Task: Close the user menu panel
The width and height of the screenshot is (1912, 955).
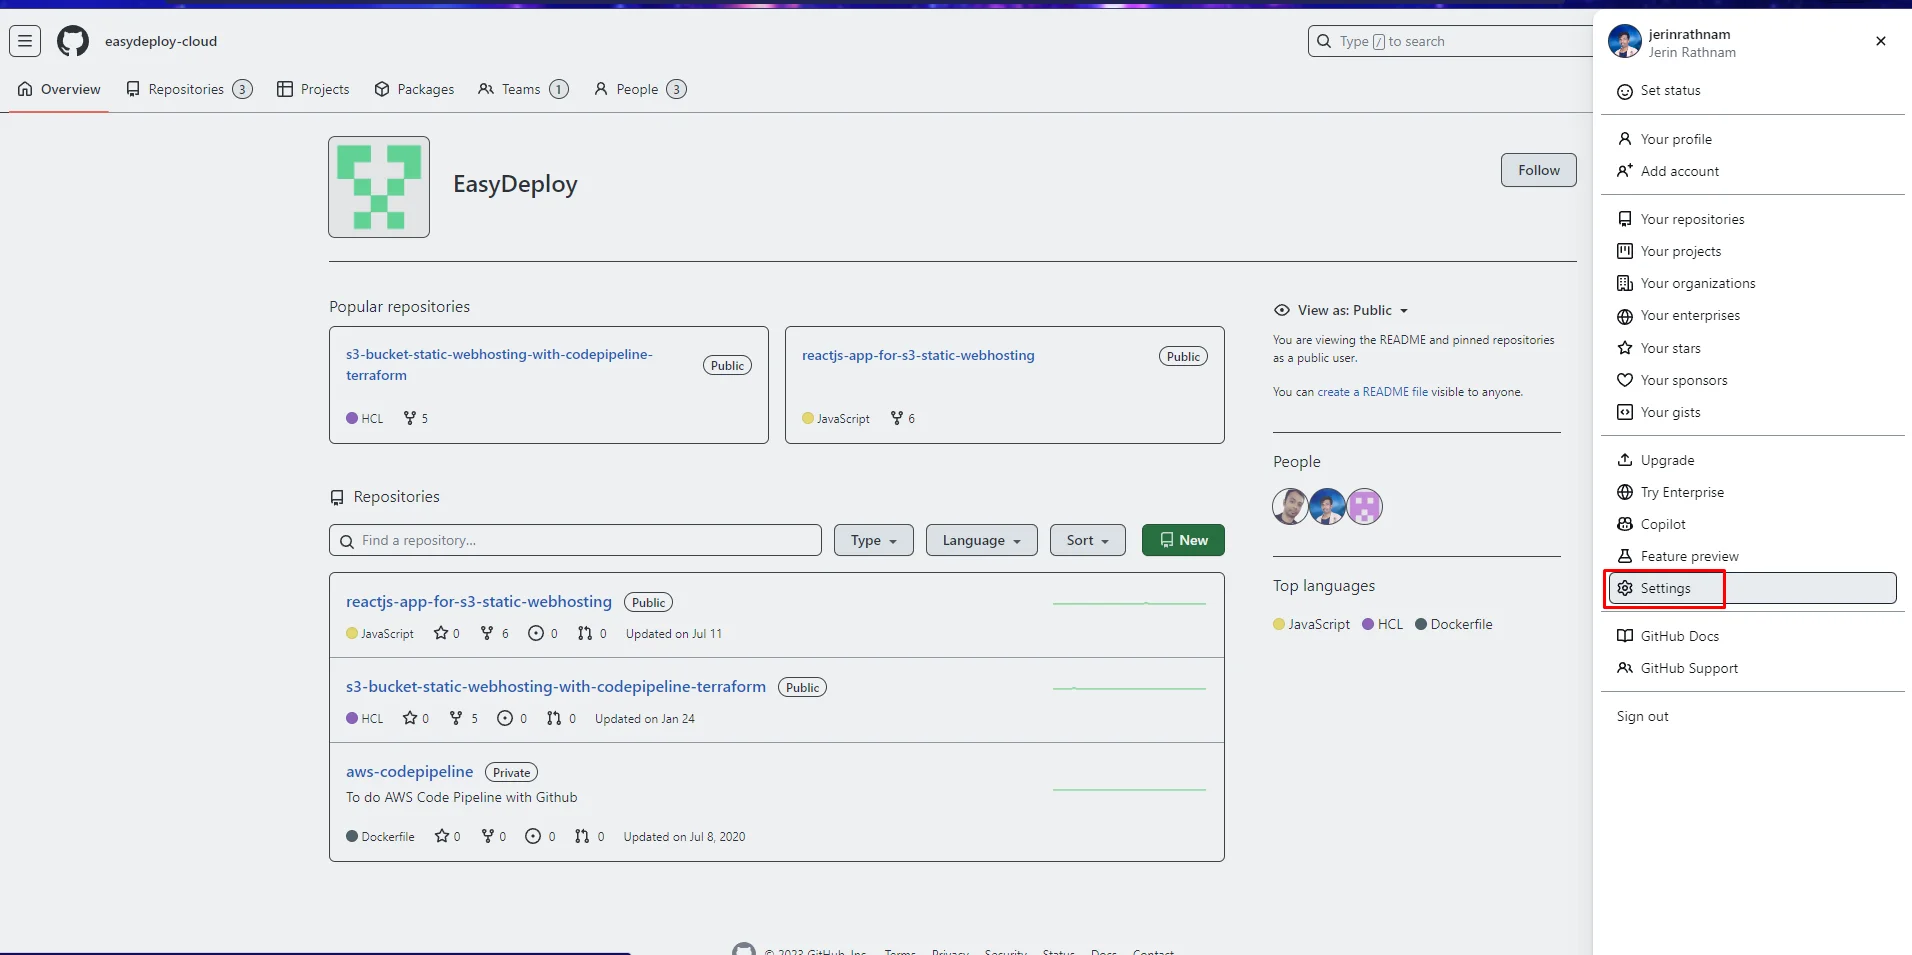Action: point(1881,41)
